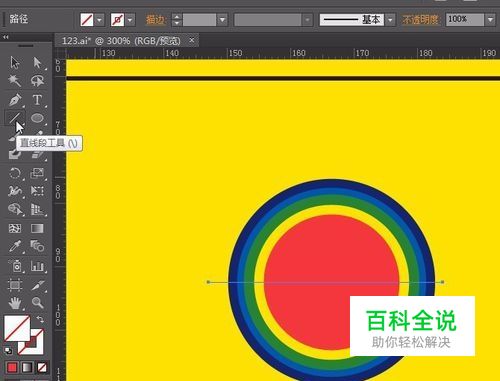500x381 pixels.
Task: Activate the Artboard tool
Action: pyautogui.click(x=15, y=285)
